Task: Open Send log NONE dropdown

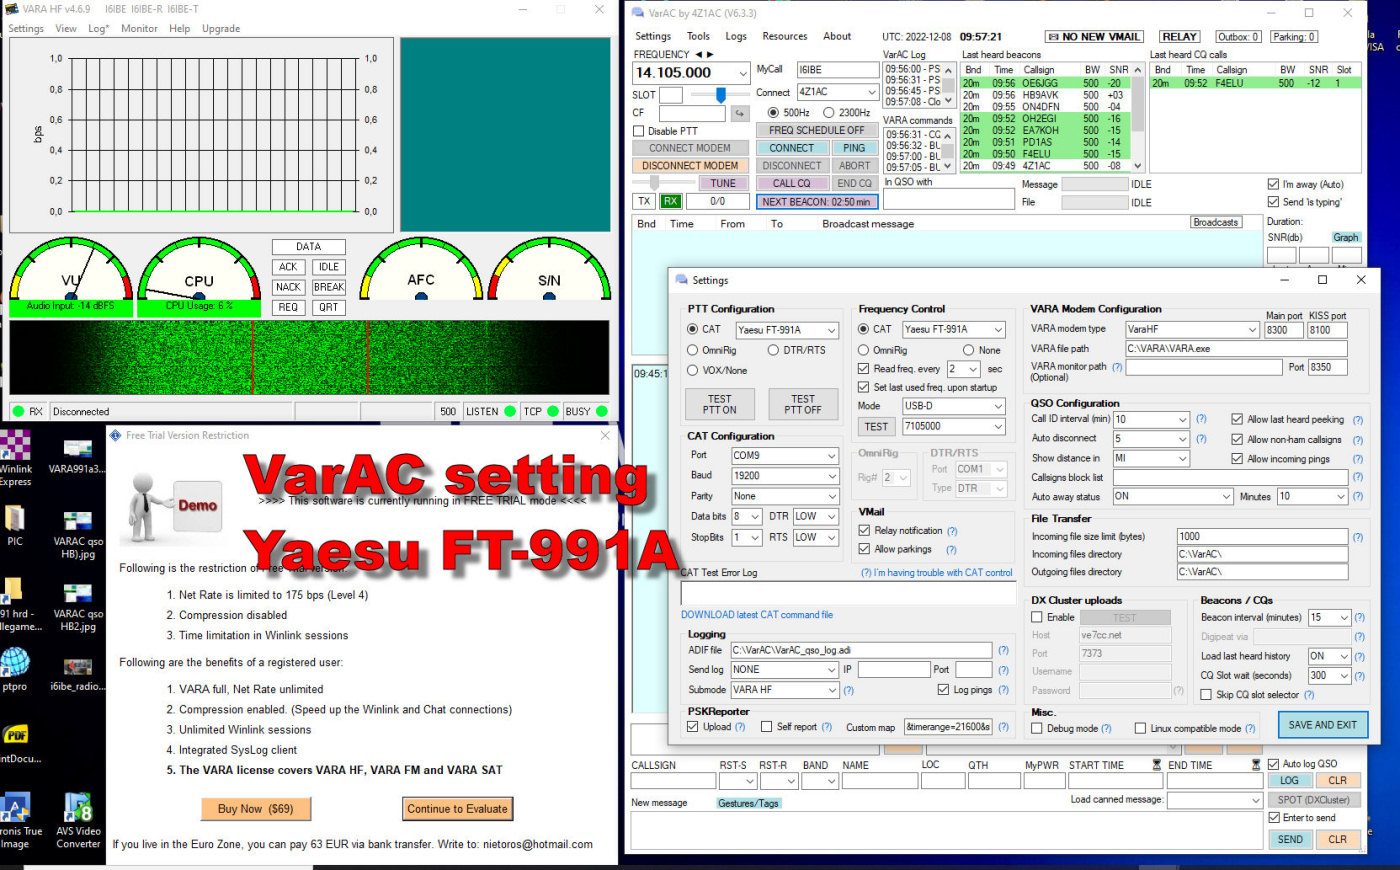Action: point(784,670)
